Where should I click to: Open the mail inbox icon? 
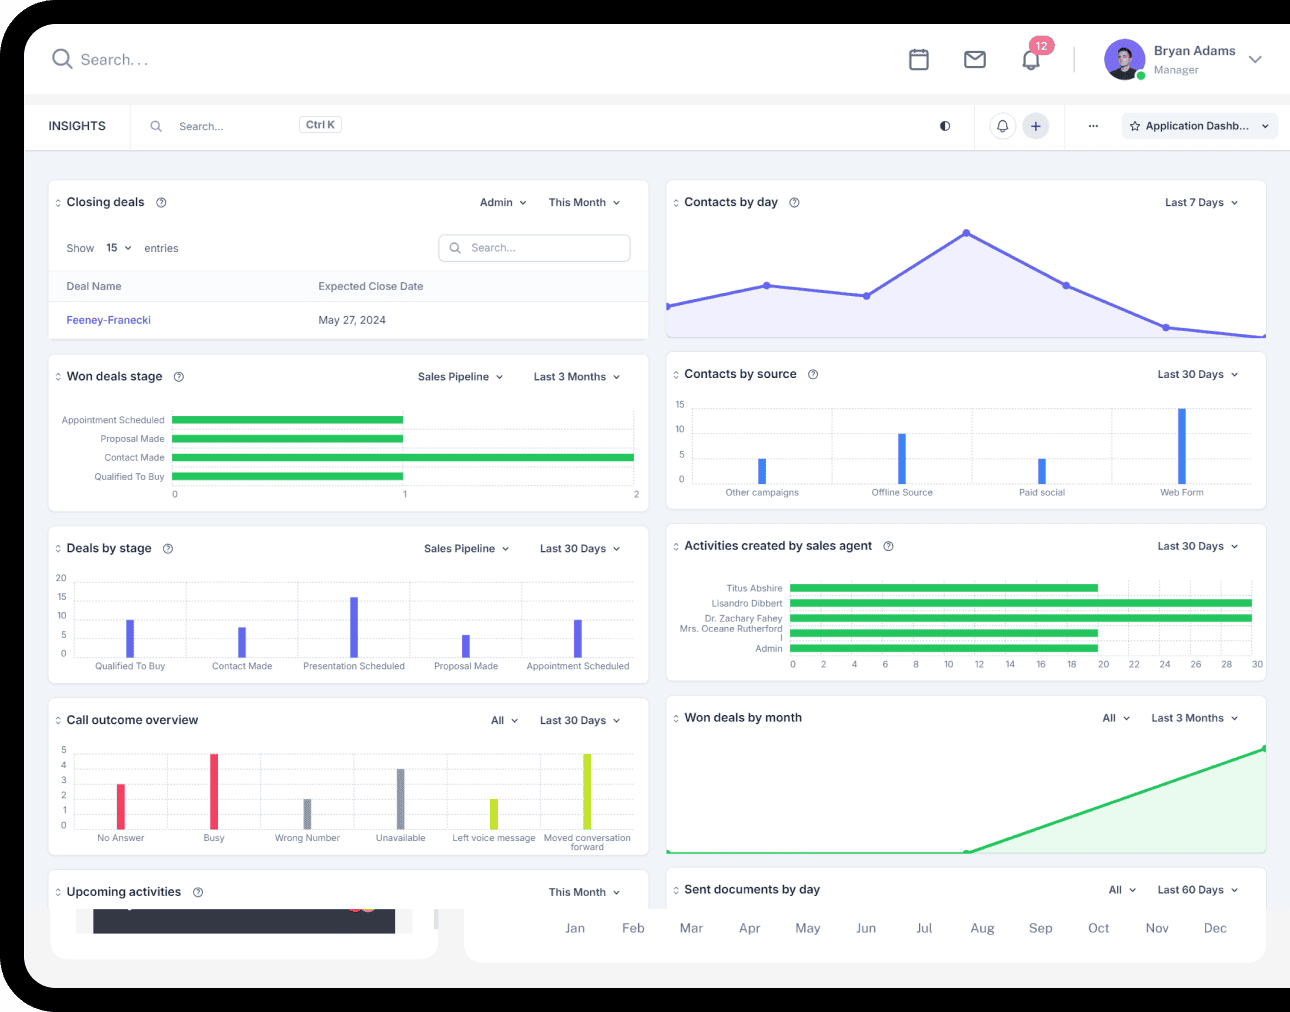[x=975, y=59]
